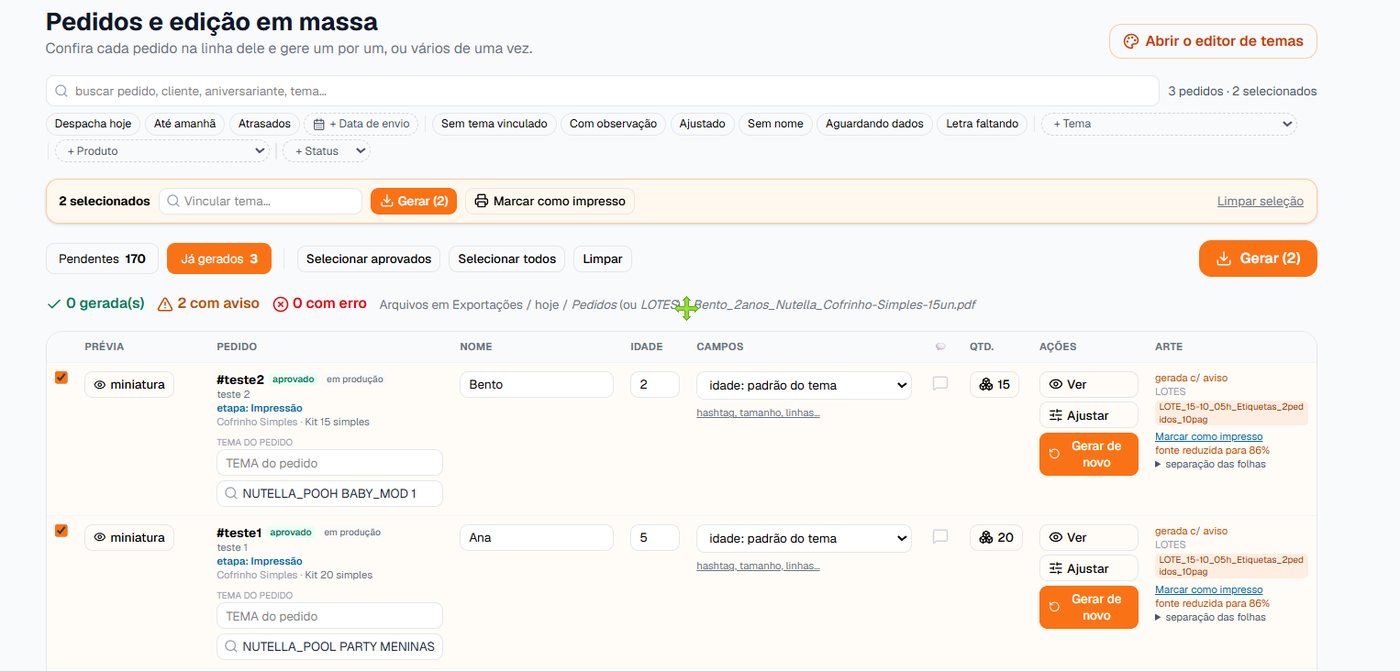Image resolution: width=1400 pixels, height=671 pixels.
Task: Click the Limpar button
Action: tap(602, 259)
